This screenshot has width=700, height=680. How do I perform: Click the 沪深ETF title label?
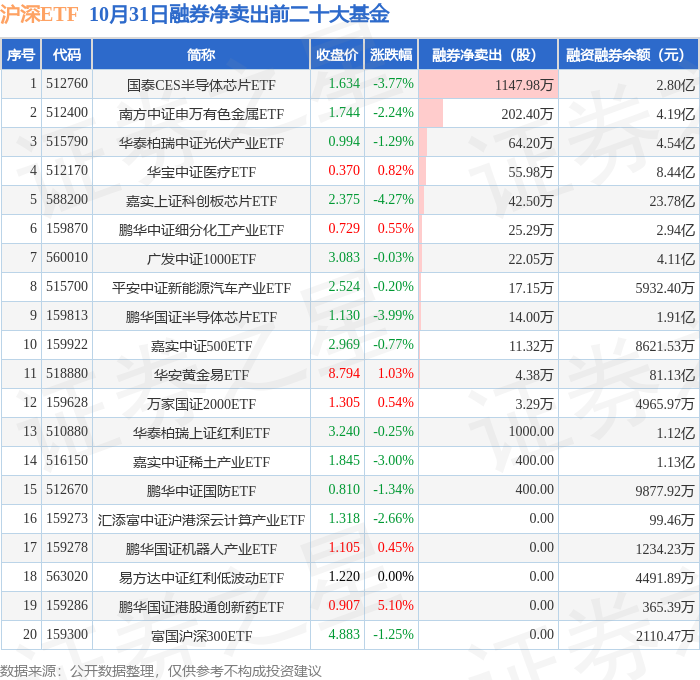(39, 15)
